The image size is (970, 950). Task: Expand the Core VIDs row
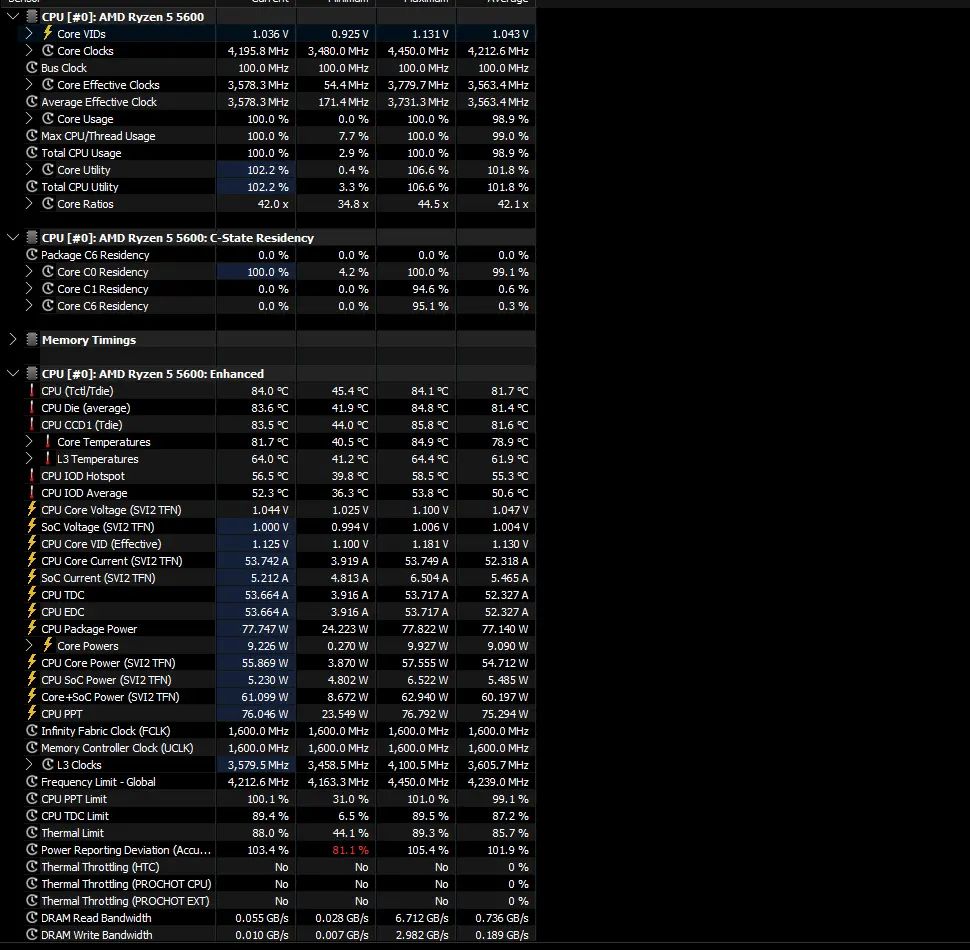coord(28,33)
